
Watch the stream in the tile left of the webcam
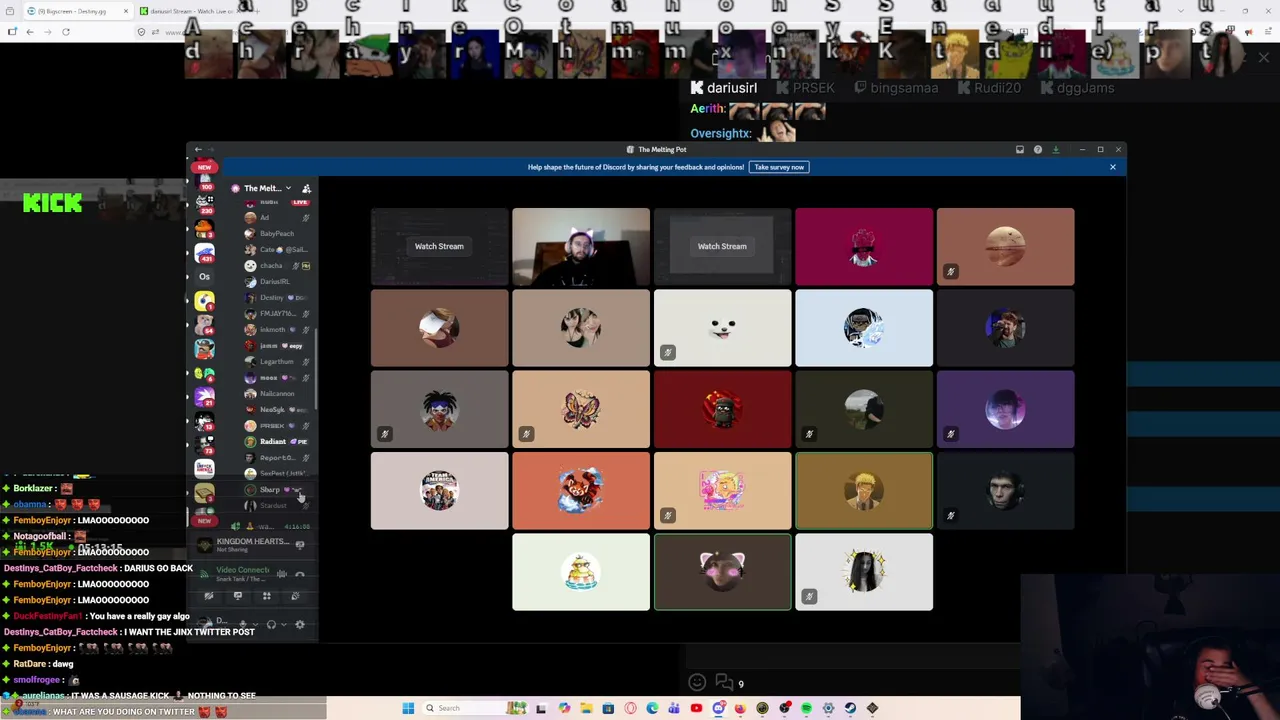point(439,246)
